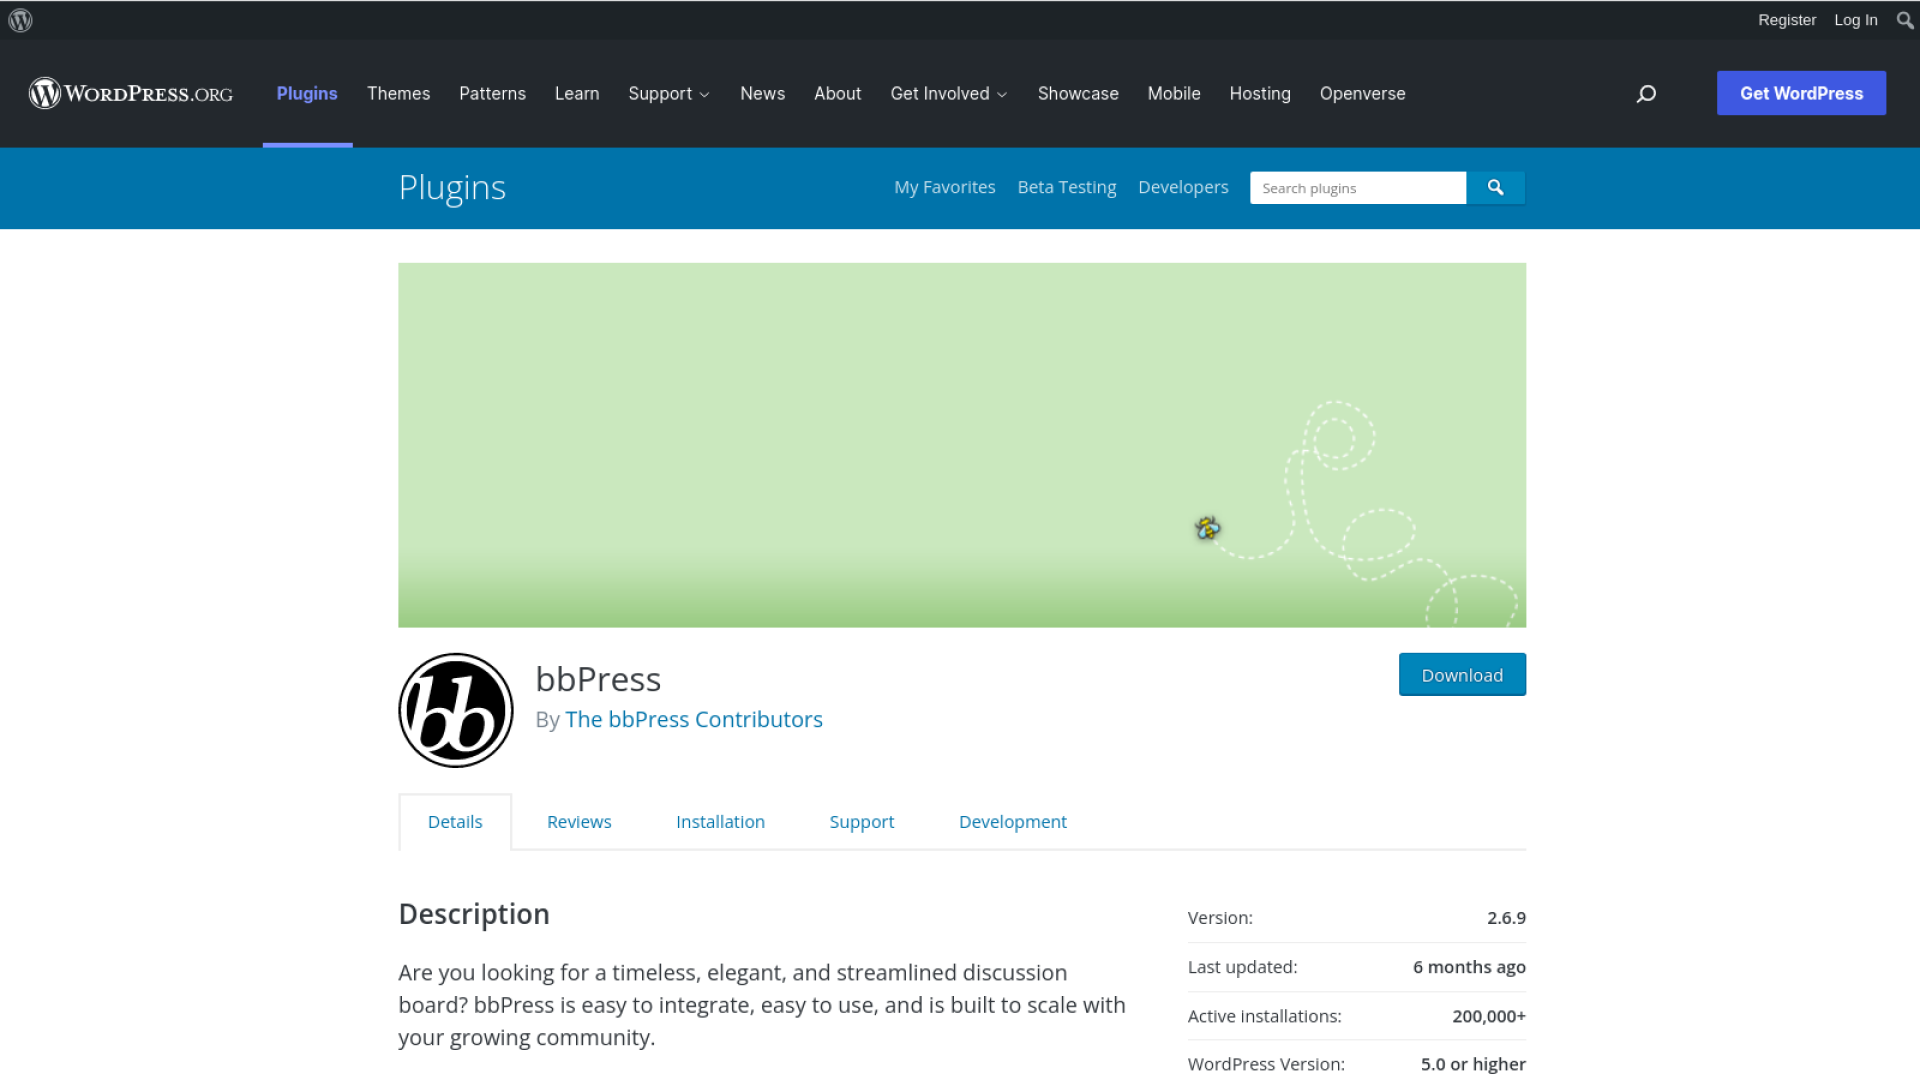Click the bee illustration in the banner
The image size is (1920, 1080).
[x=1207, y=528]
